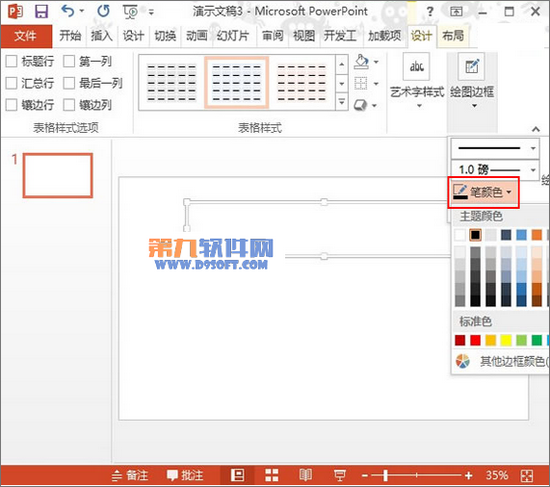
Task: Click the PowerPoint application logo icon
Action: tap(15, 11)
